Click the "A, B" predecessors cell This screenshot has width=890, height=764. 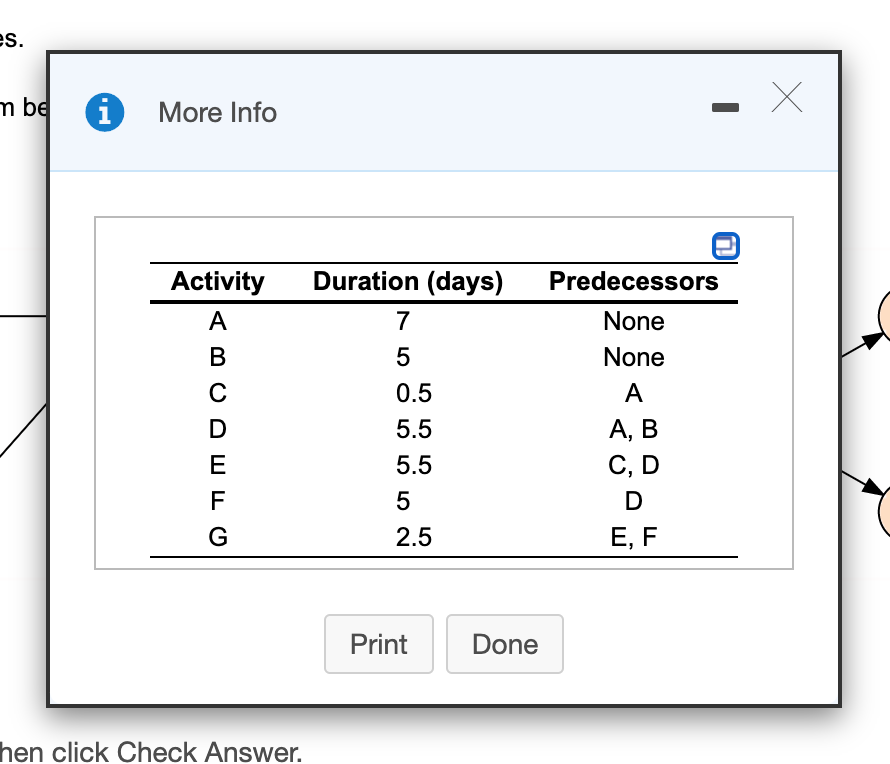point(633,430)
